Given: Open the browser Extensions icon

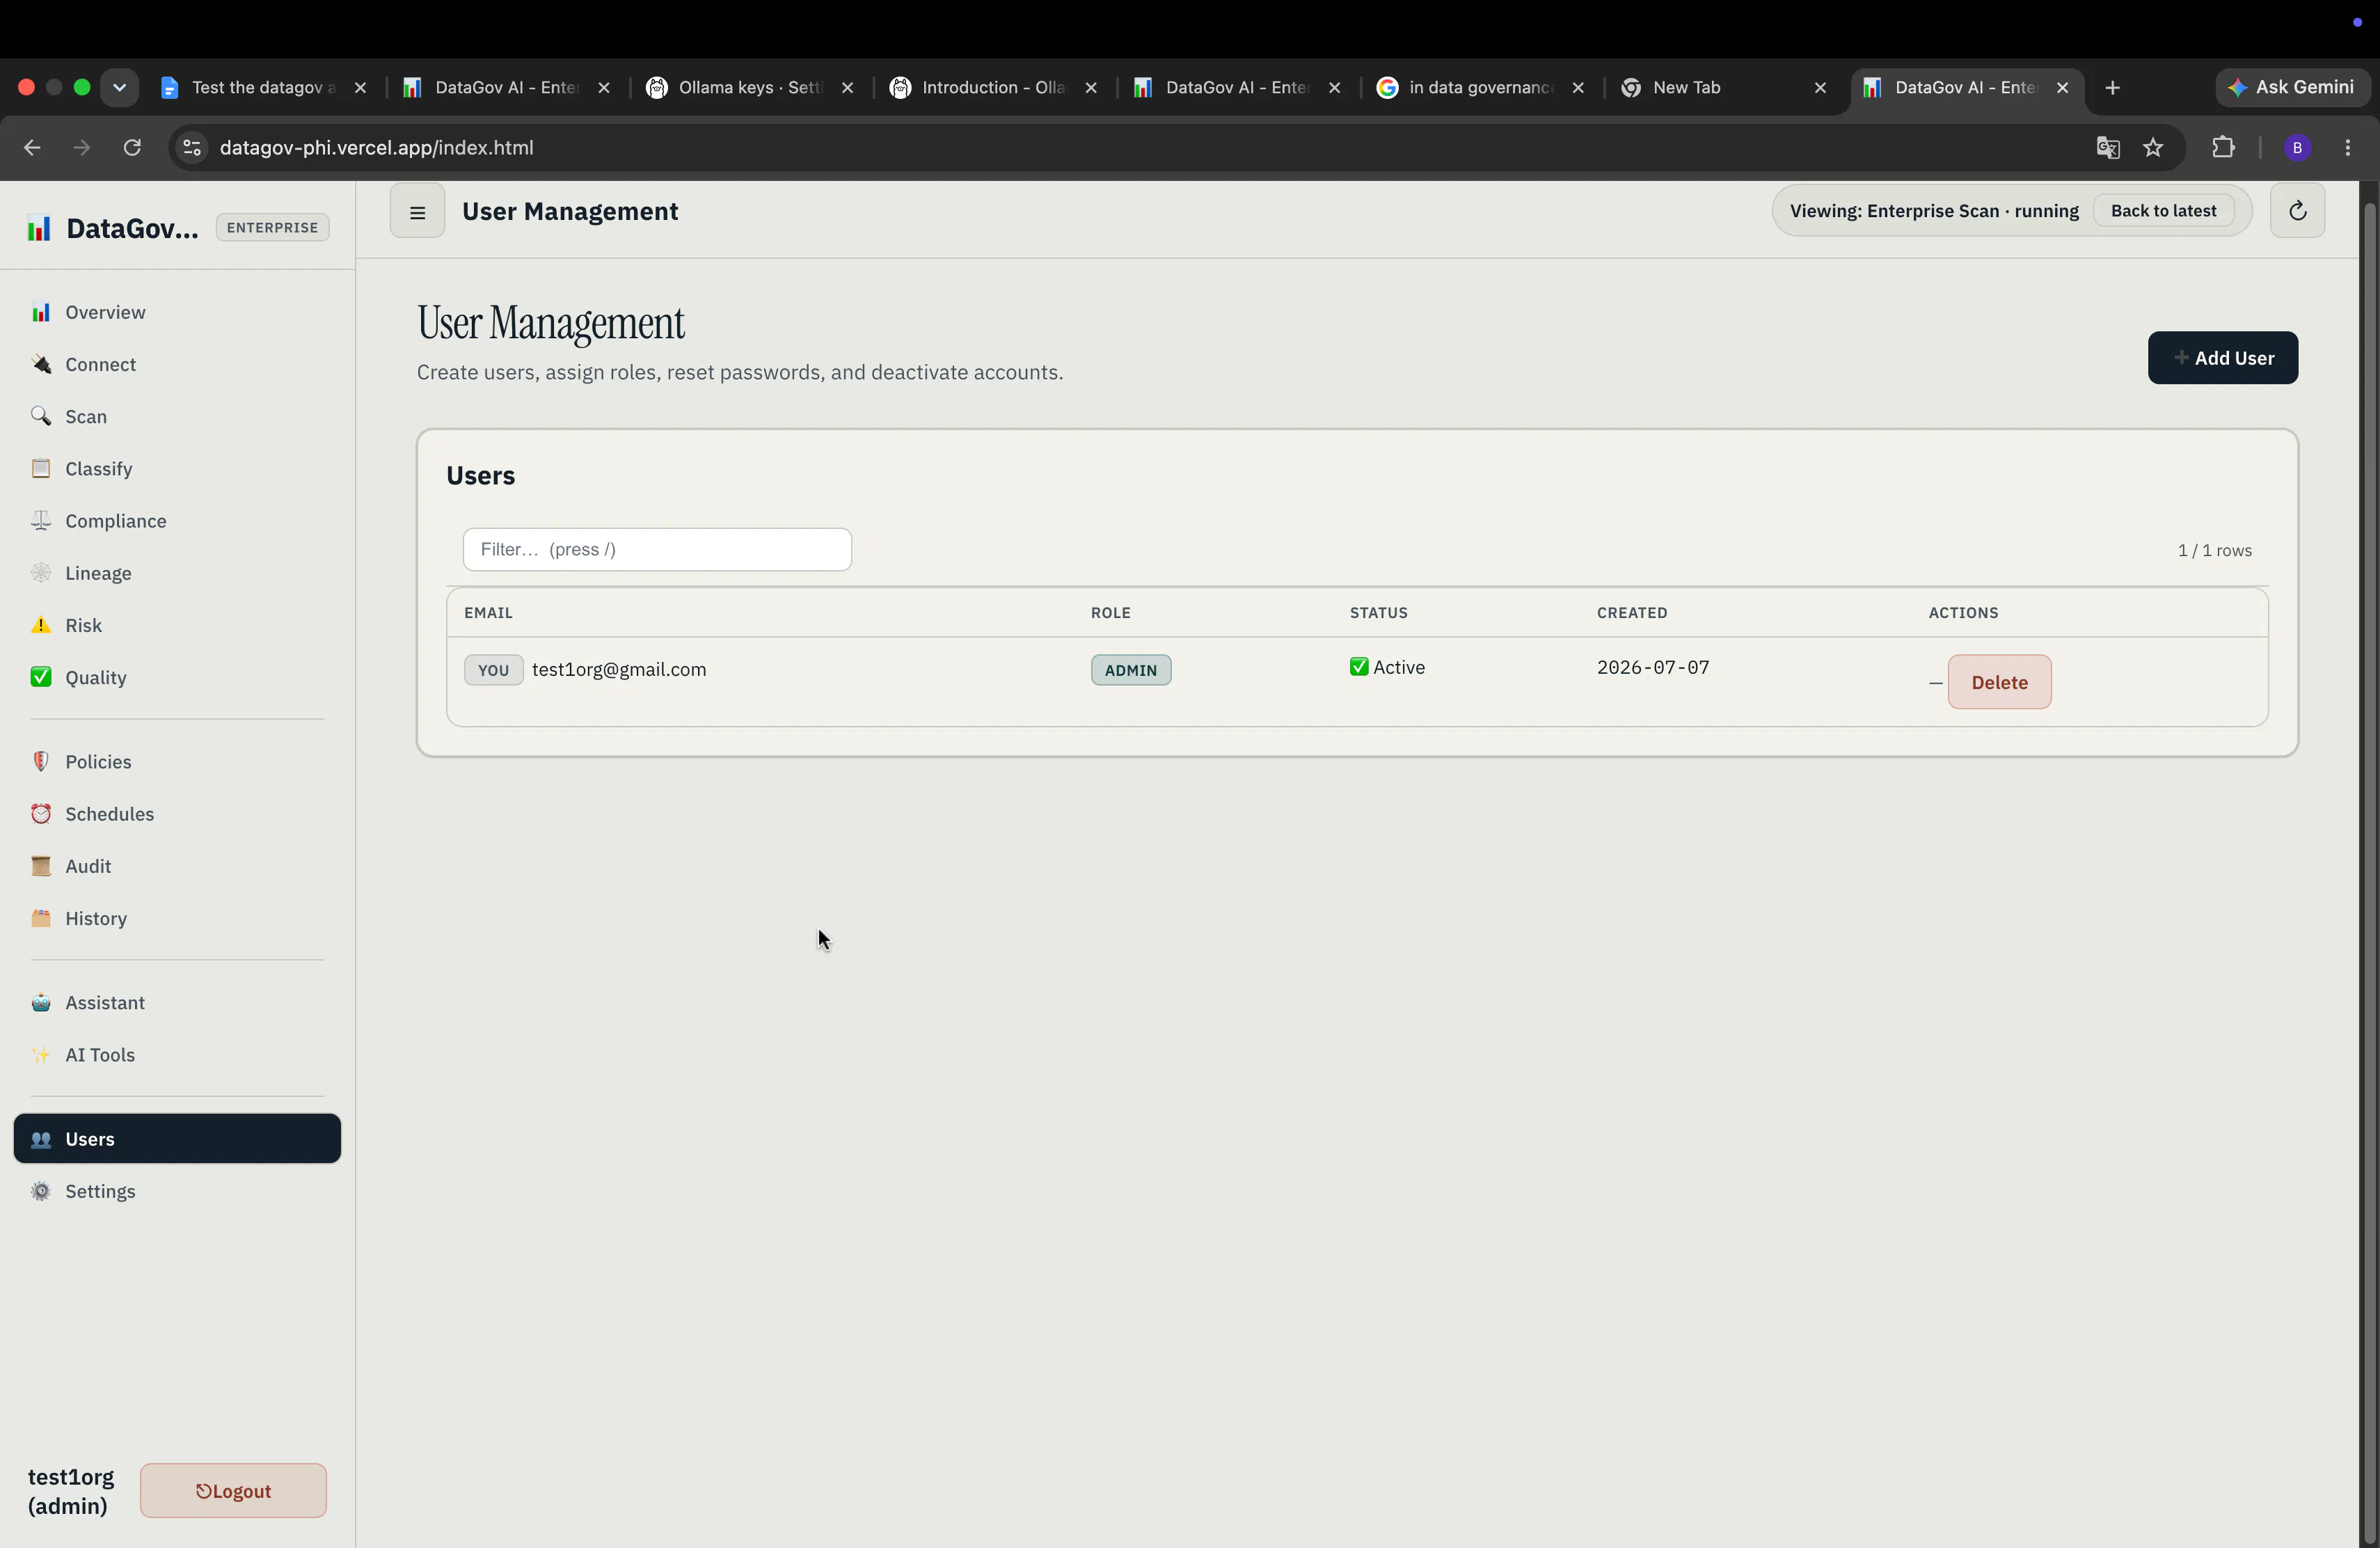Looking at the screenshot, I should (x=2223, y=148).
